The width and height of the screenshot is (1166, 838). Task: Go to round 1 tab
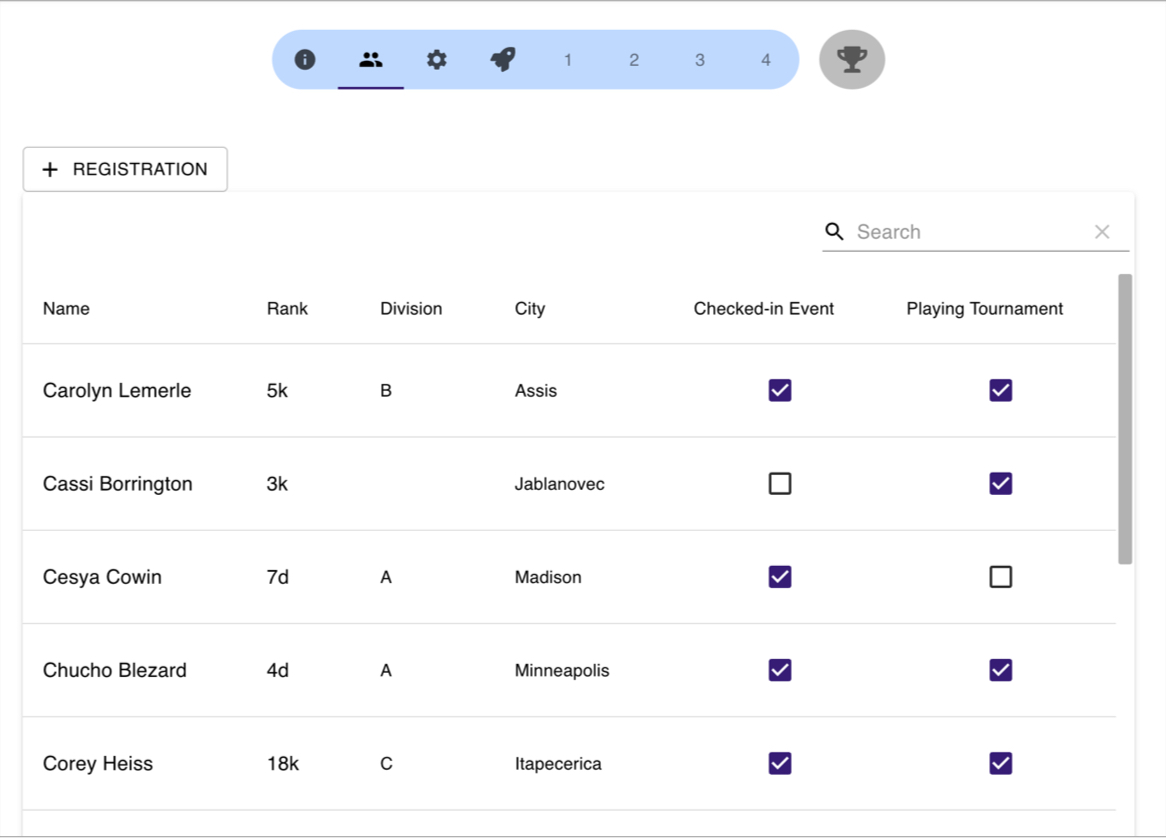568,60
